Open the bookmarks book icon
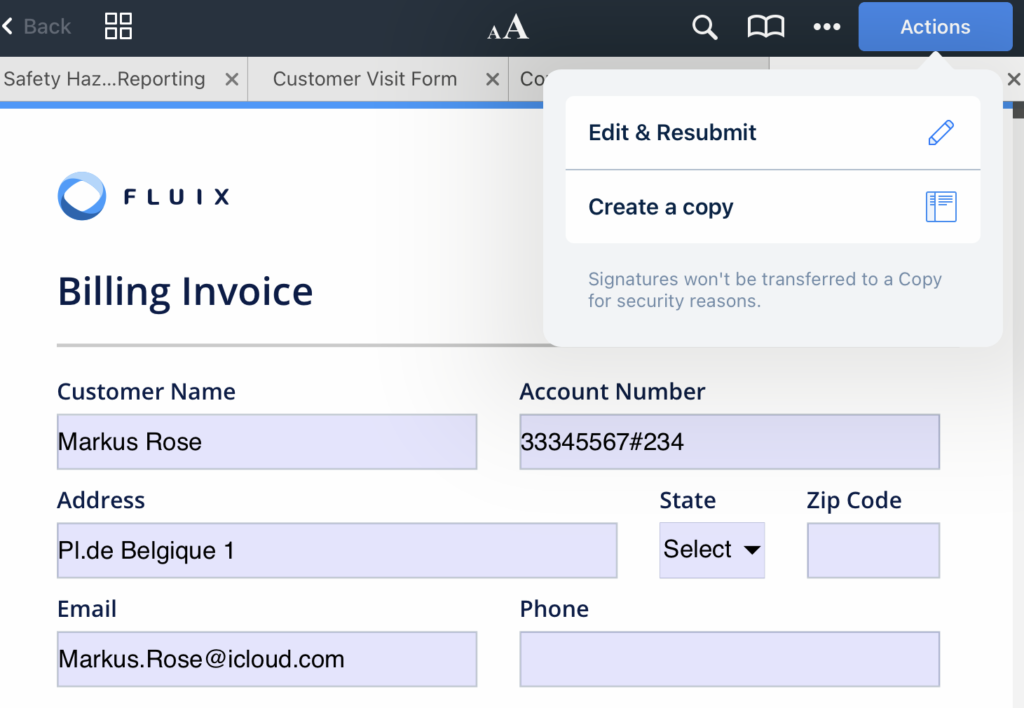 point(766,28)
